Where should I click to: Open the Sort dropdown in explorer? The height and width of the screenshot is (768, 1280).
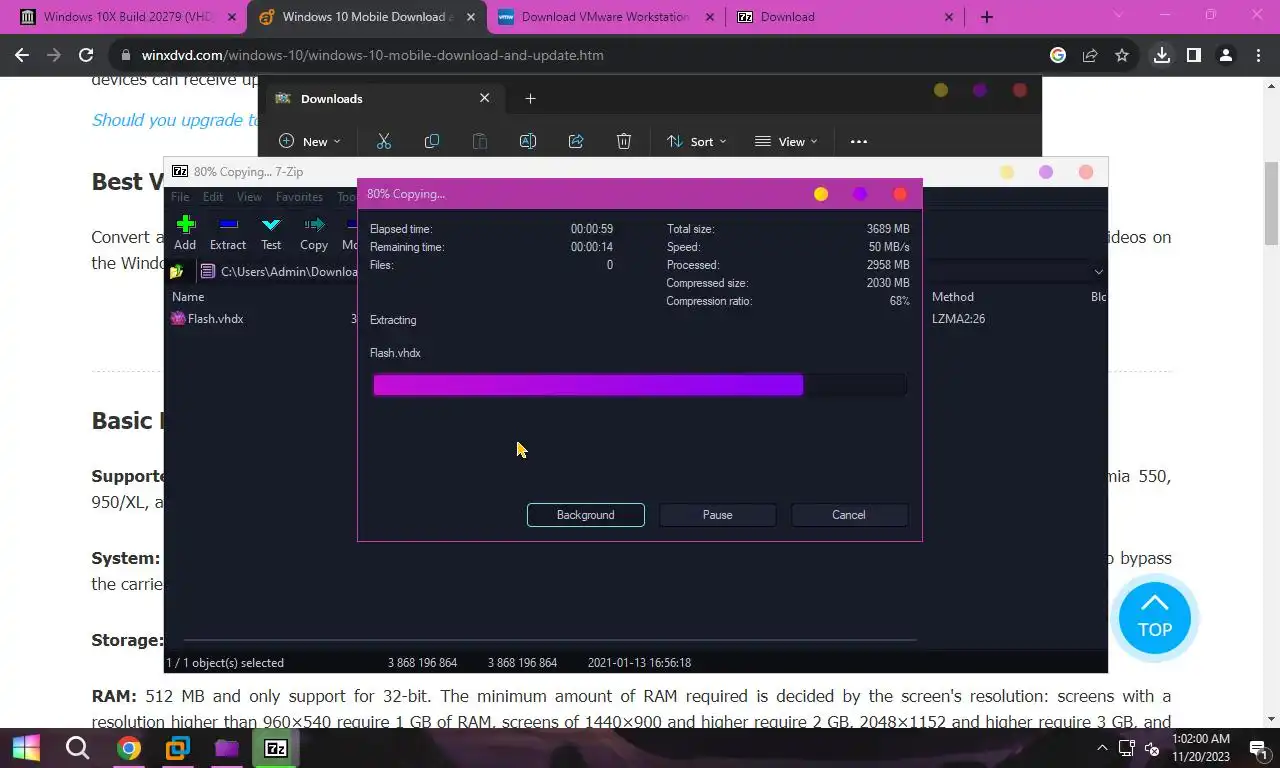coord(697,142)
